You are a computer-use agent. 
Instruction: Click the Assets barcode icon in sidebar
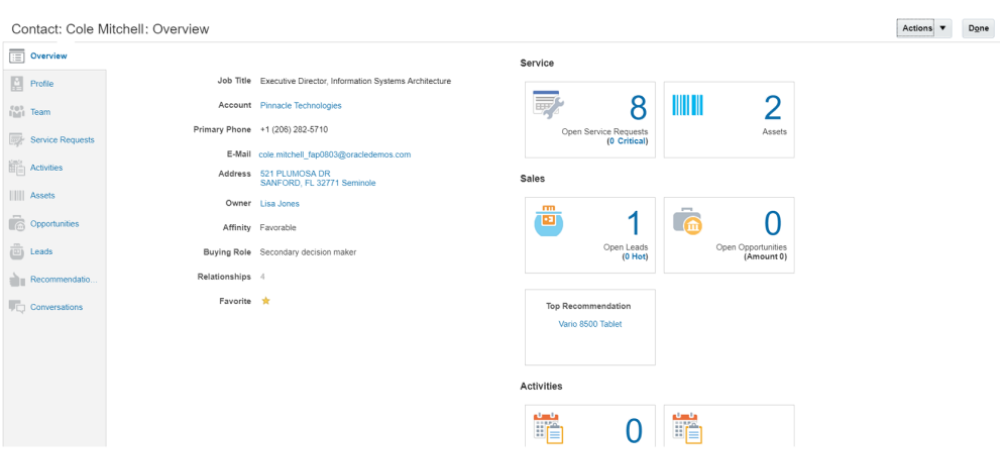coord(16,196)
